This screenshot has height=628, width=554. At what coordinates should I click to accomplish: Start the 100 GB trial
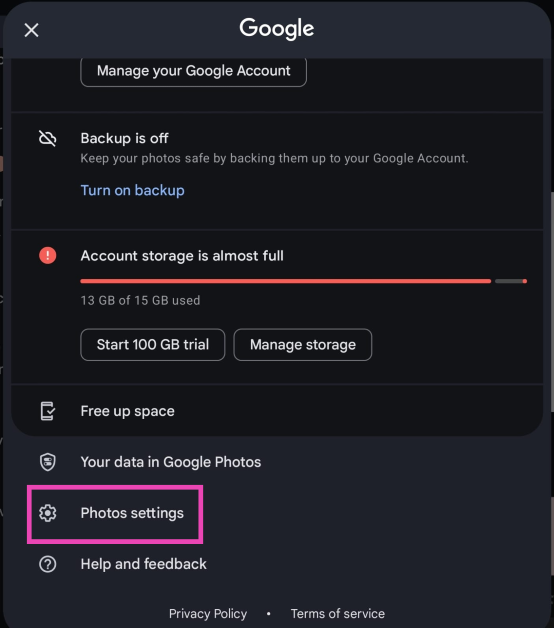(153, 345)
